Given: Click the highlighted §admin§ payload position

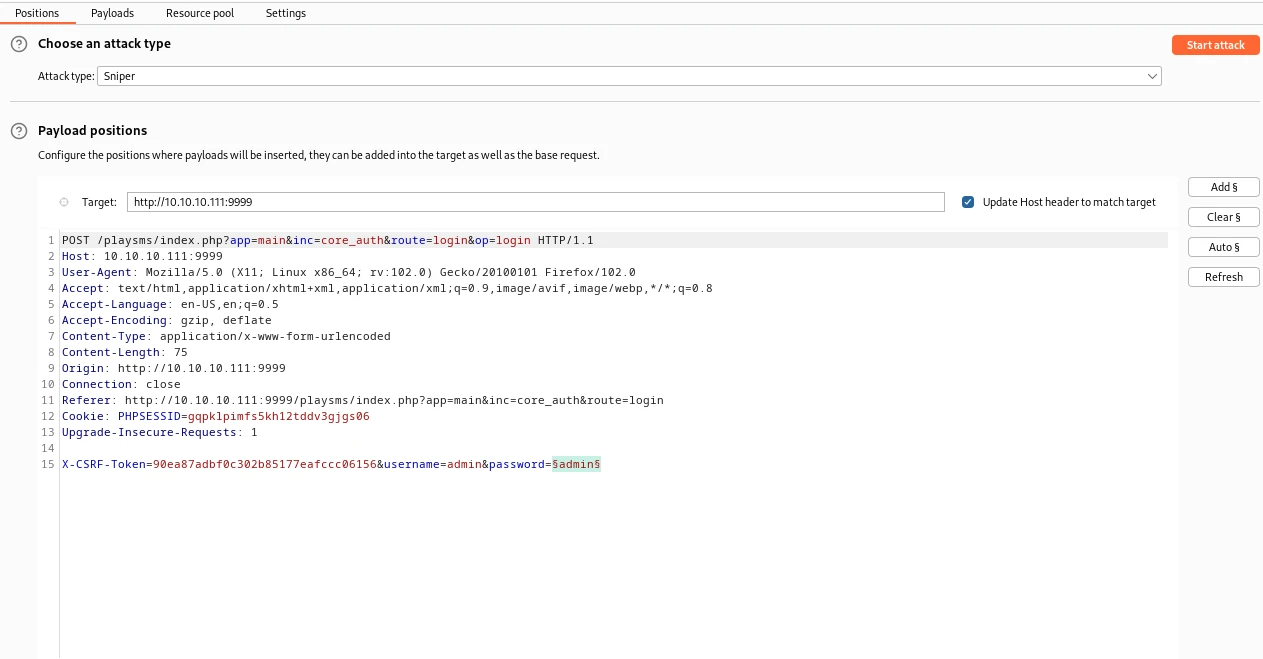Looking at the screenshot, I should [x=576, y=464].
